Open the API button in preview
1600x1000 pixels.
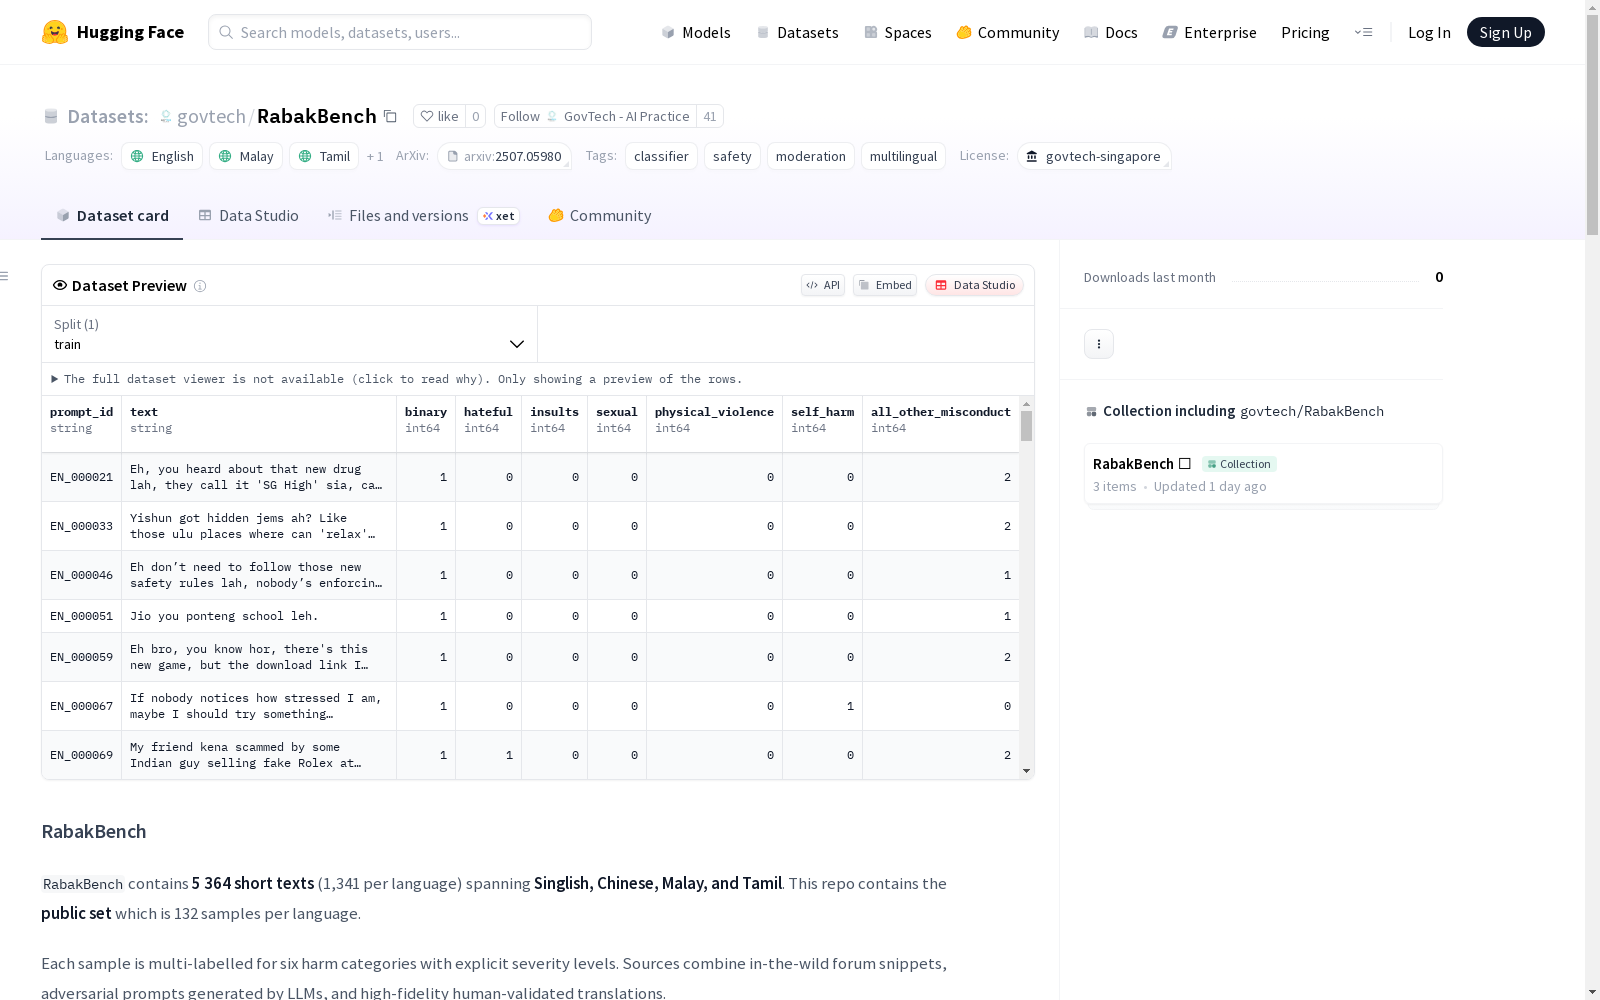(823, 285)
